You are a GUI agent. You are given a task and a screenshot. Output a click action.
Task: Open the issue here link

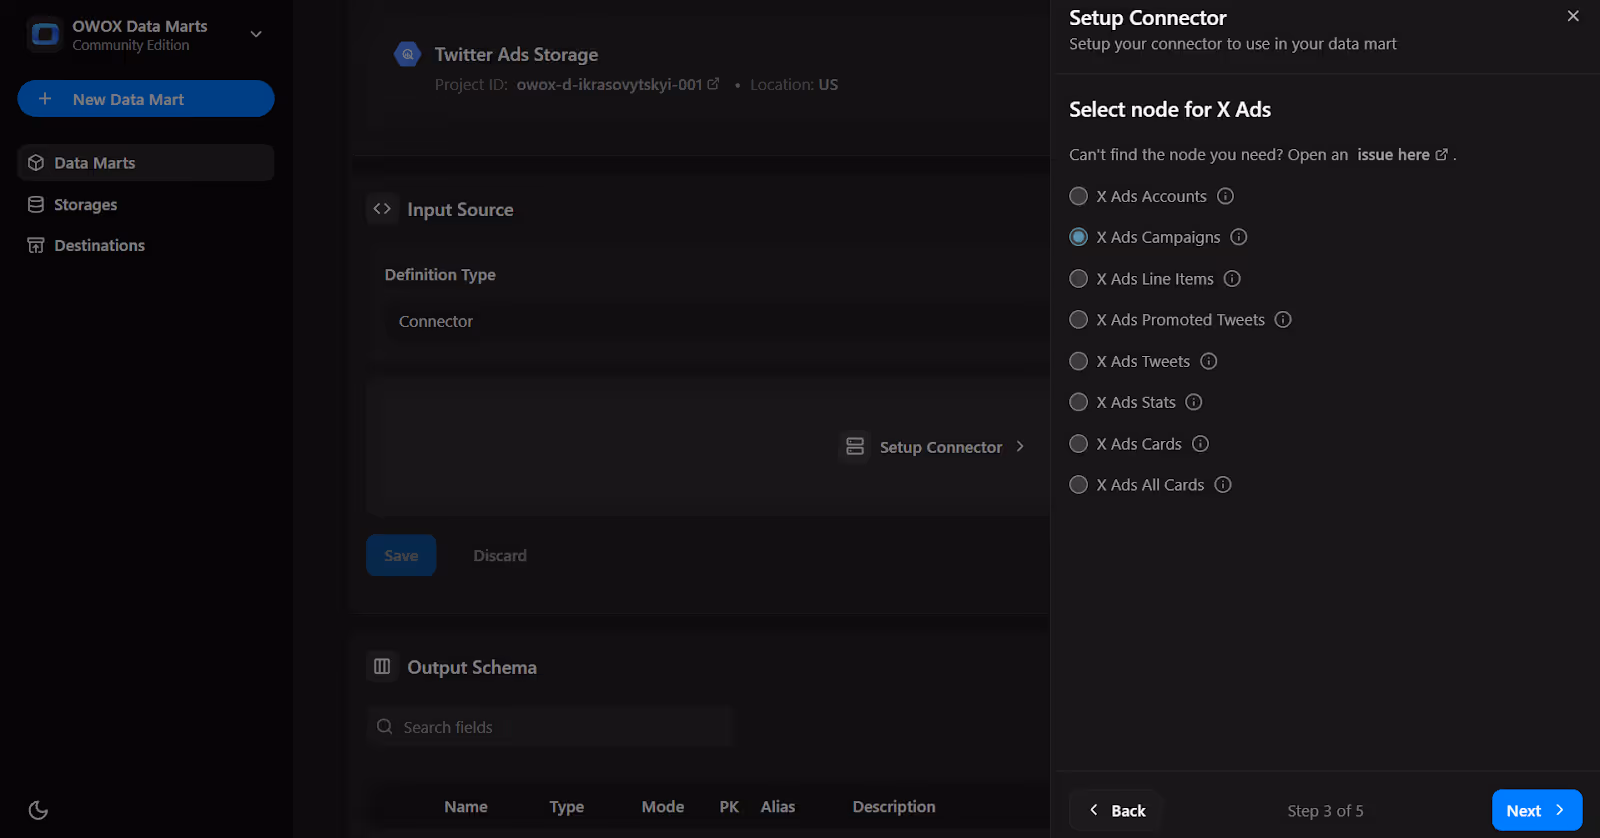coord(1402,155)
